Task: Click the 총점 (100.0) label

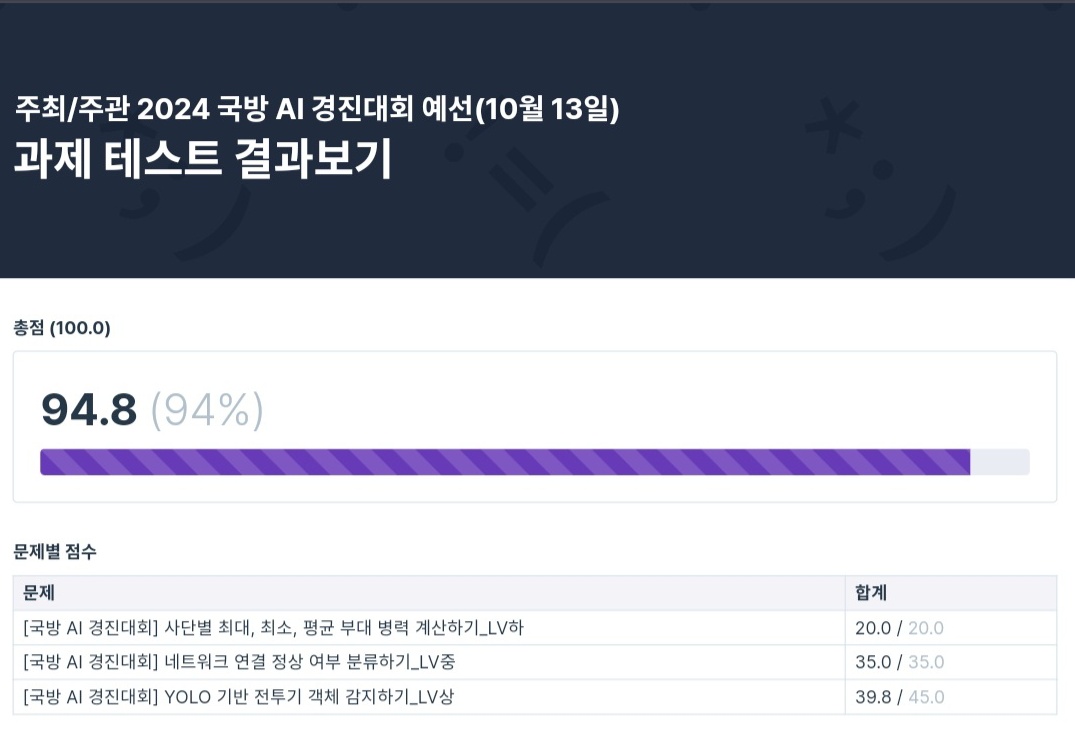Action: [x=62, y=328]
